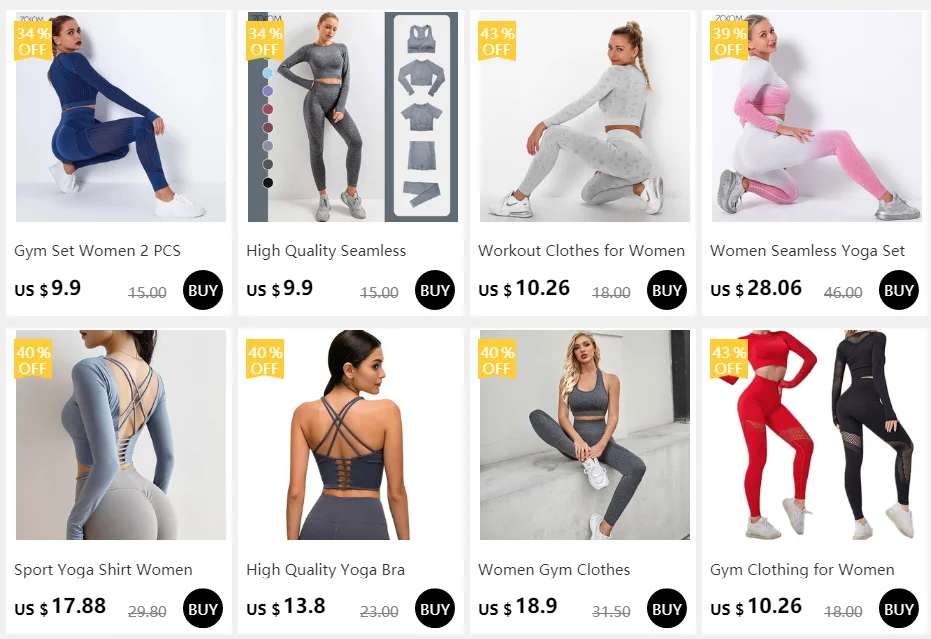This screenshot has height=639, width=931.
Task: Open the blue gym set product photo
Action: 121,117
